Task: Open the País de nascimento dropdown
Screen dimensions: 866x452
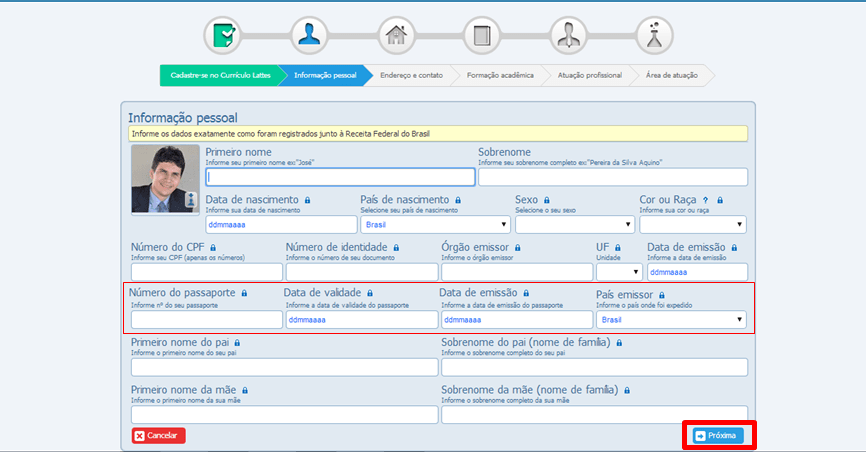Action: click(x=435, y=225)
